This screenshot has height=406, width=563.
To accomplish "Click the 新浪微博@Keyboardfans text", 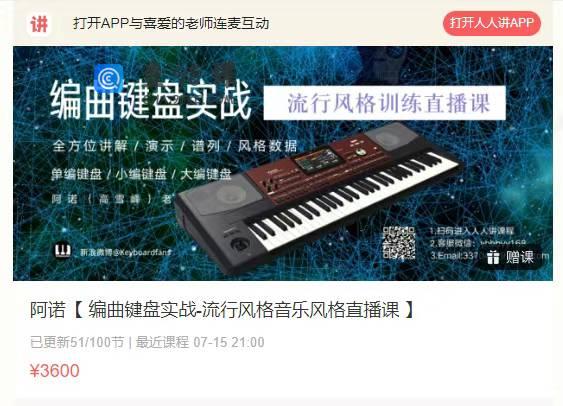I will [x=126, y=252].
